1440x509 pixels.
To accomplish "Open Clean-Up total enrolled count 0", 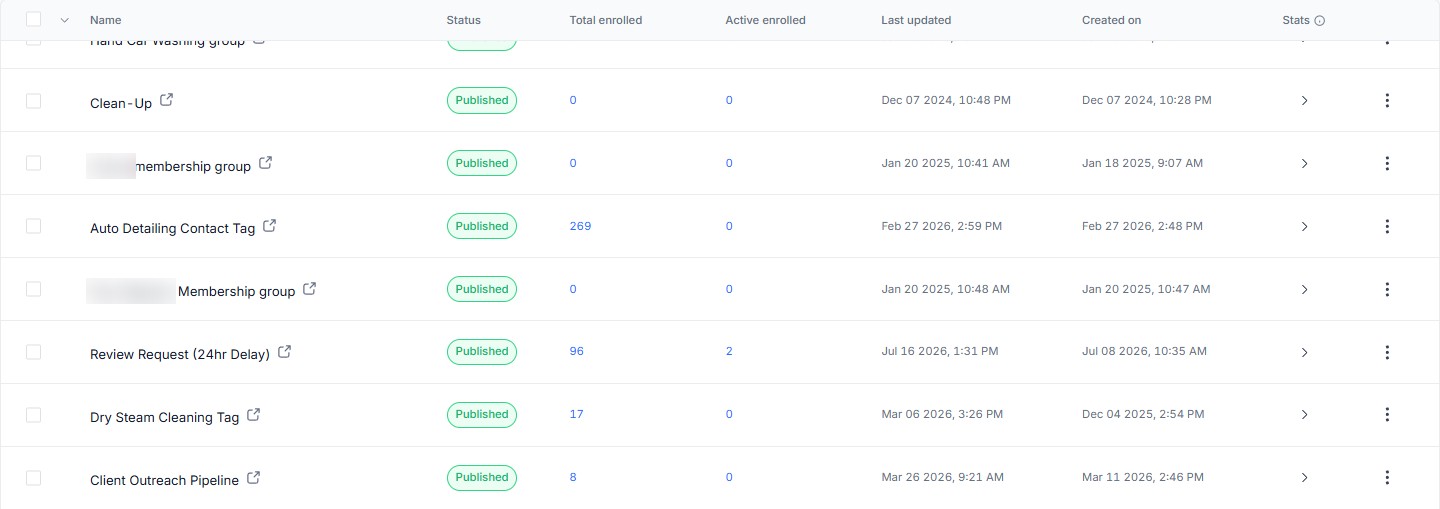I will pyautogui.click(x=573, y=100).
